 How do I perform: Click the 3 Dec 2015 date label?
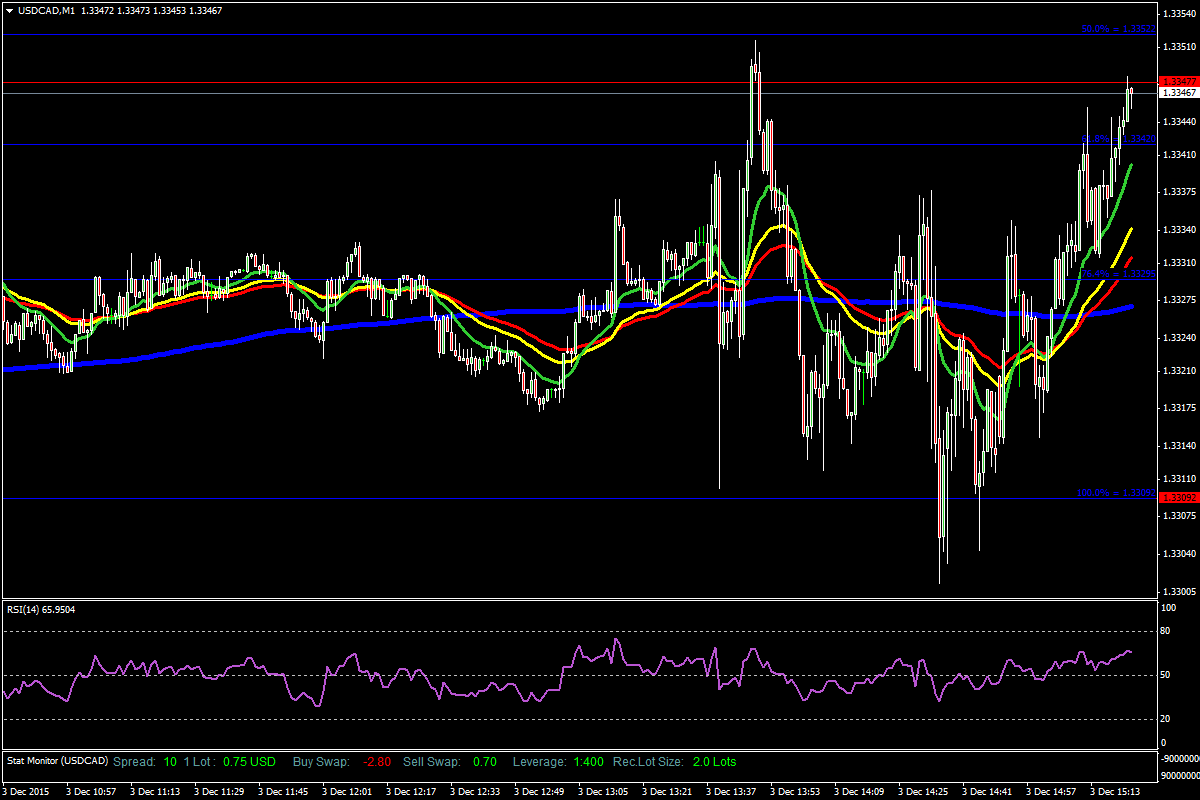[x=27, y=791]
